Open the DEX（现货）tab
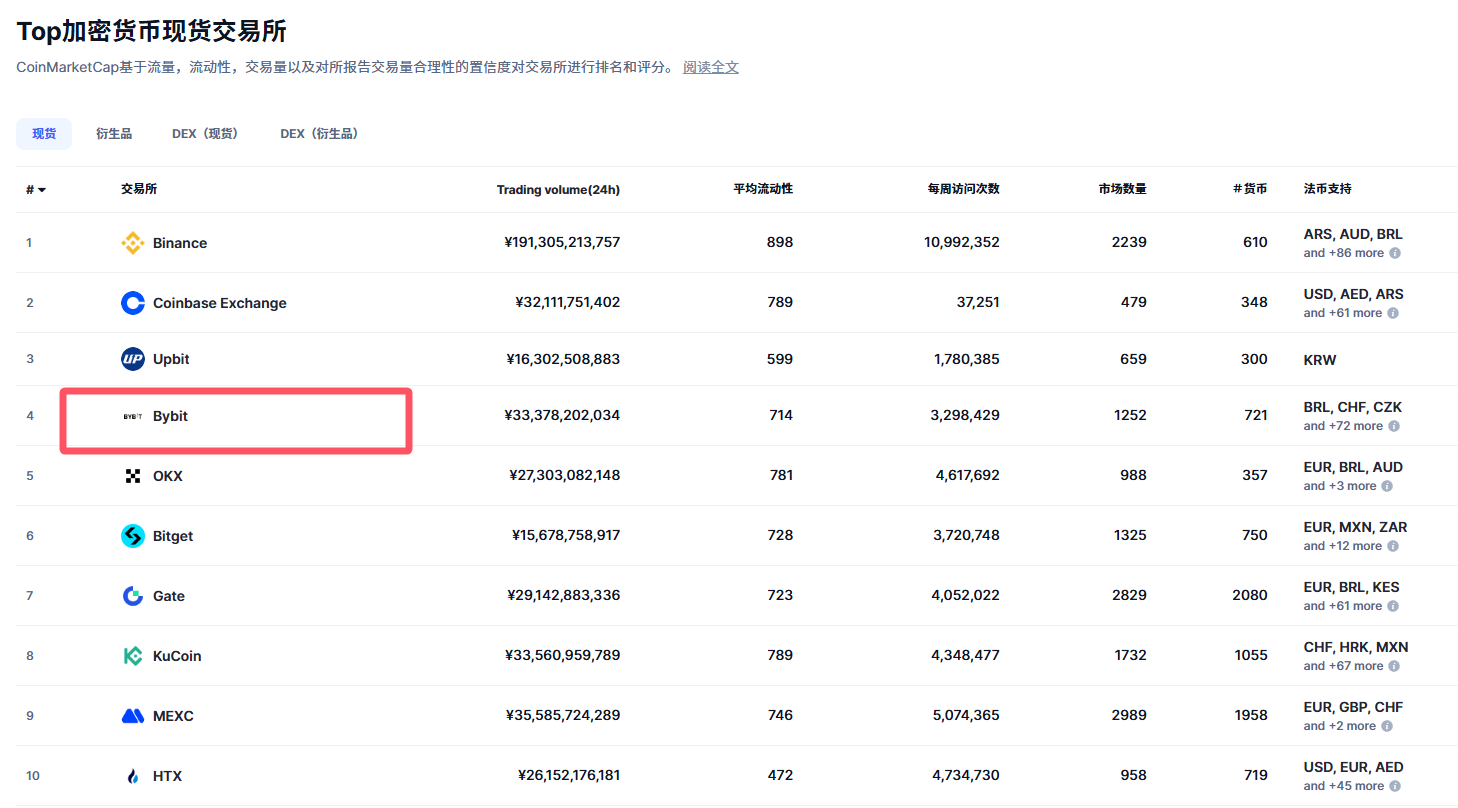The height and width of the screenshot is (808, 1458). [x=205, y=133]
